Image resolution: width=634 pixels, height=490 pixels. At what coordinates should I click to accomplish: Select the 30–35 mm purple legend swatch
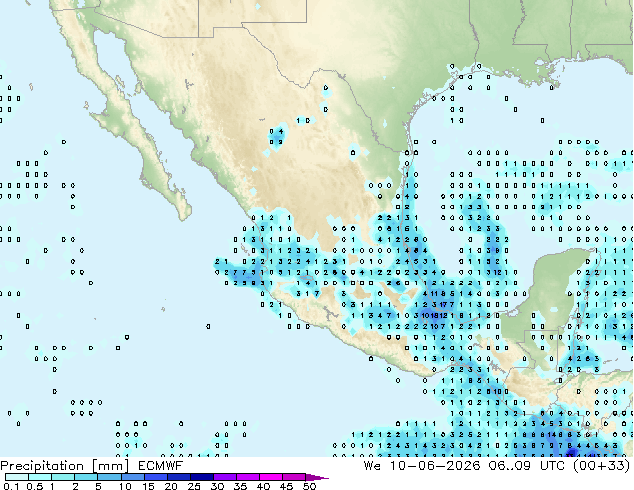(x=225, y=477)
